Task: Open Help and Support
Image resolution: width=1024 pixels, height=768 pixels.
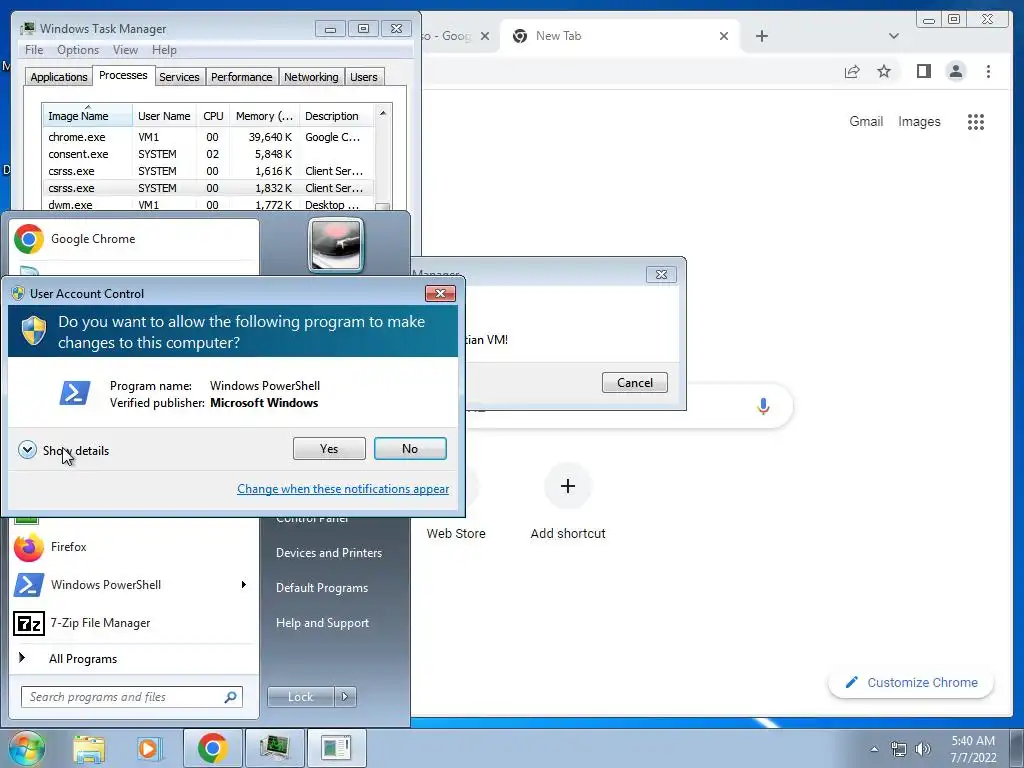Action: (x=323, y=623)
